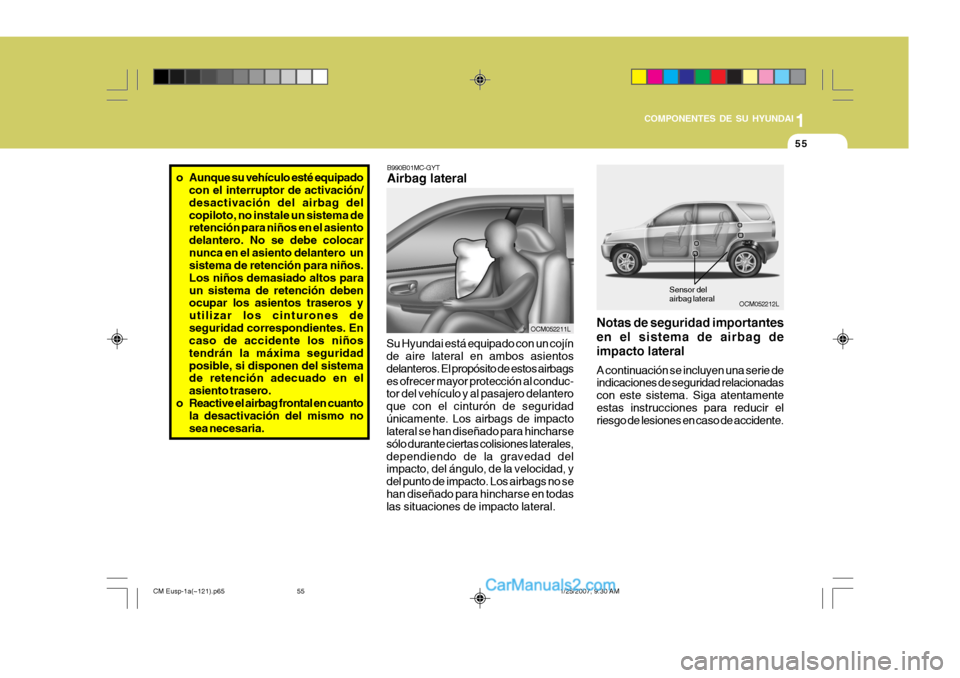This screenshot has width=960, height=678.
Task: Click the 'Notas de seguridad importantes' heading
Action: pos(690,337)
